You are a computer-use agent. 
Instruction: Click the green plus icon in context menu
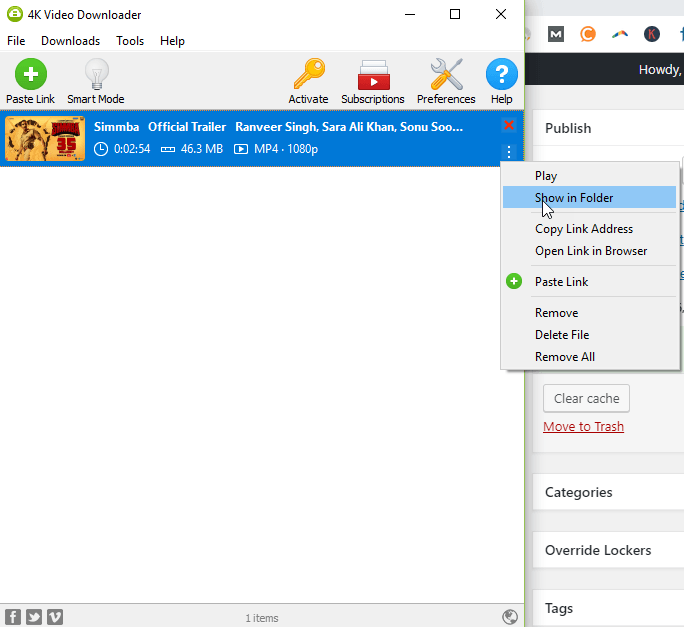[514, 281]
